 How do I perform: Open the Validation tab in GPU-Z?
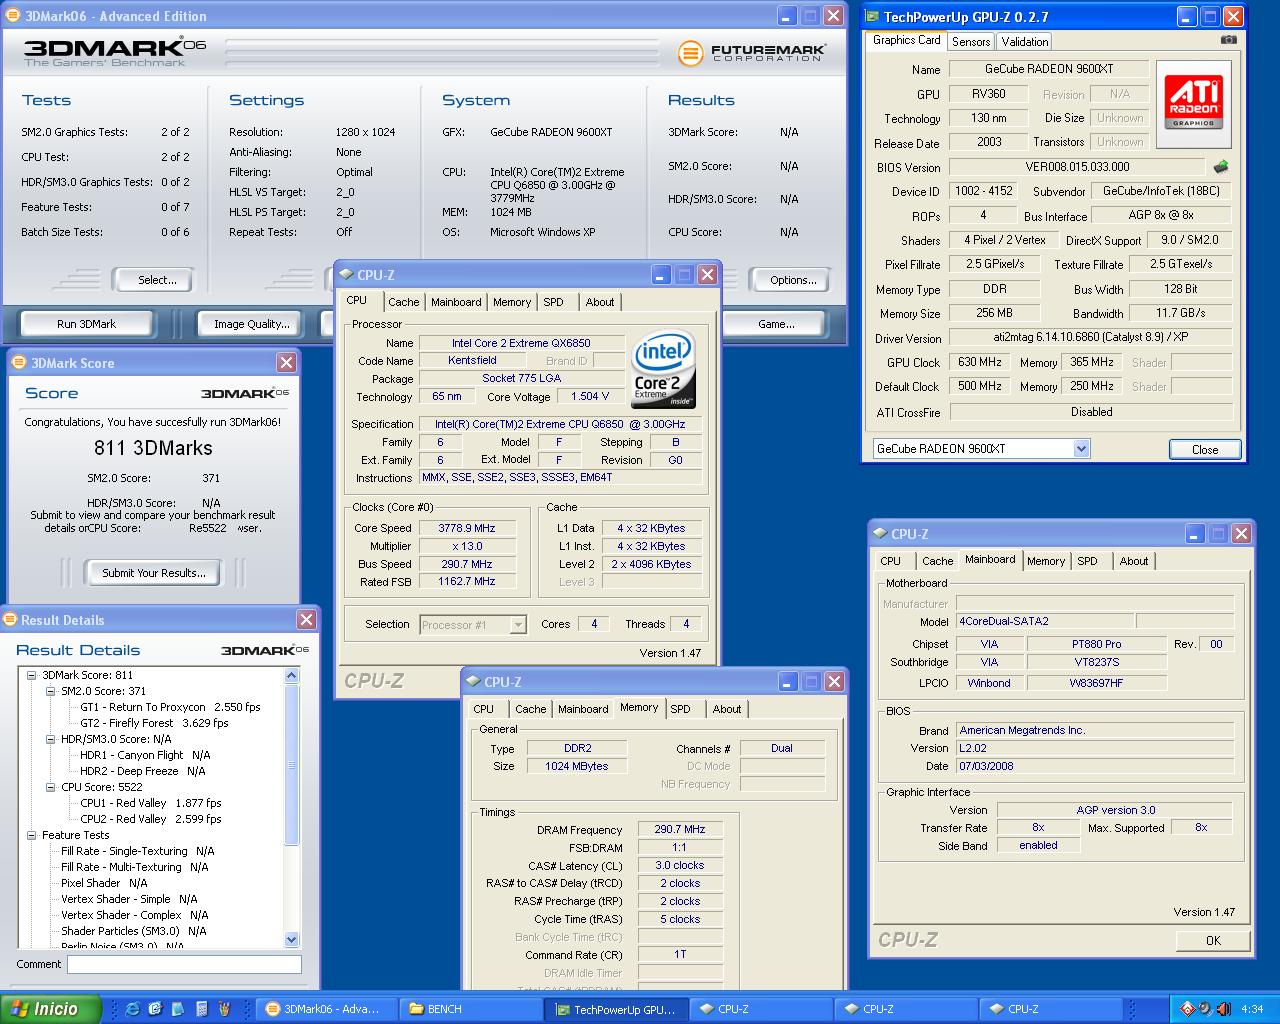pyautogui.click(x=1025, y=41)
